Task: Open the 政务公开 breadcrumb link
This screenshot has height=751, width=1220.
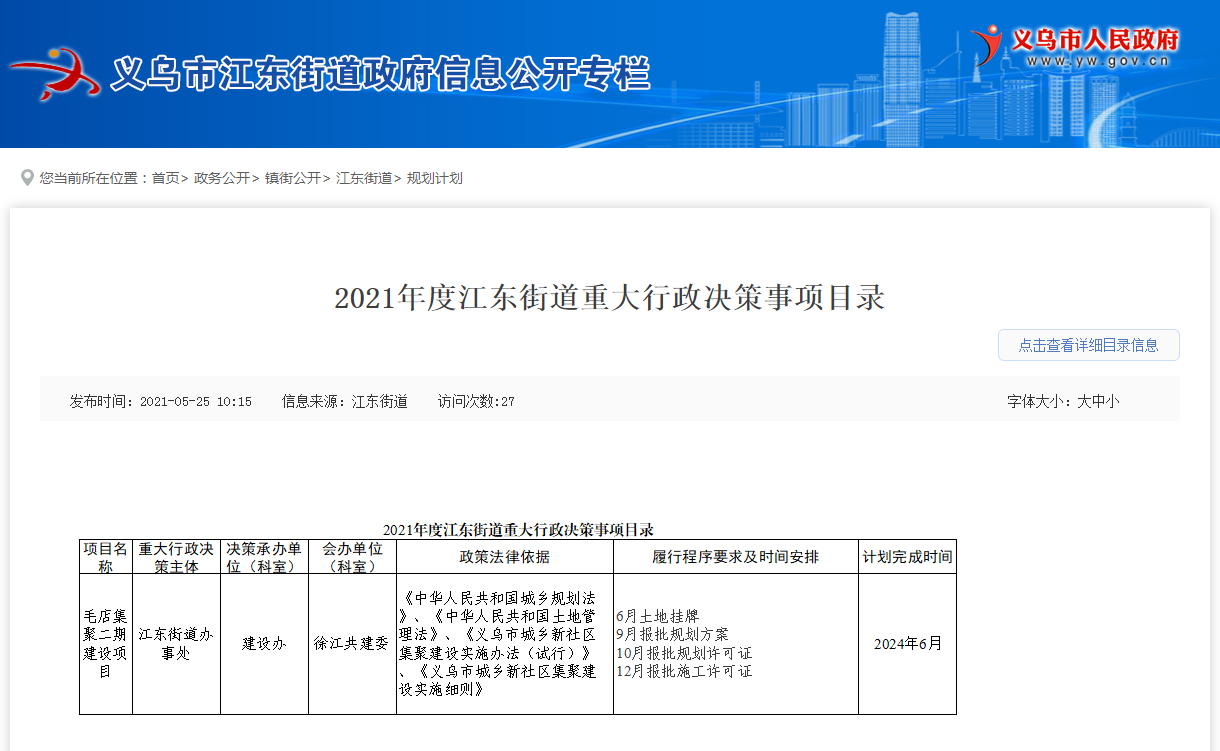Action: coord(221,178)
